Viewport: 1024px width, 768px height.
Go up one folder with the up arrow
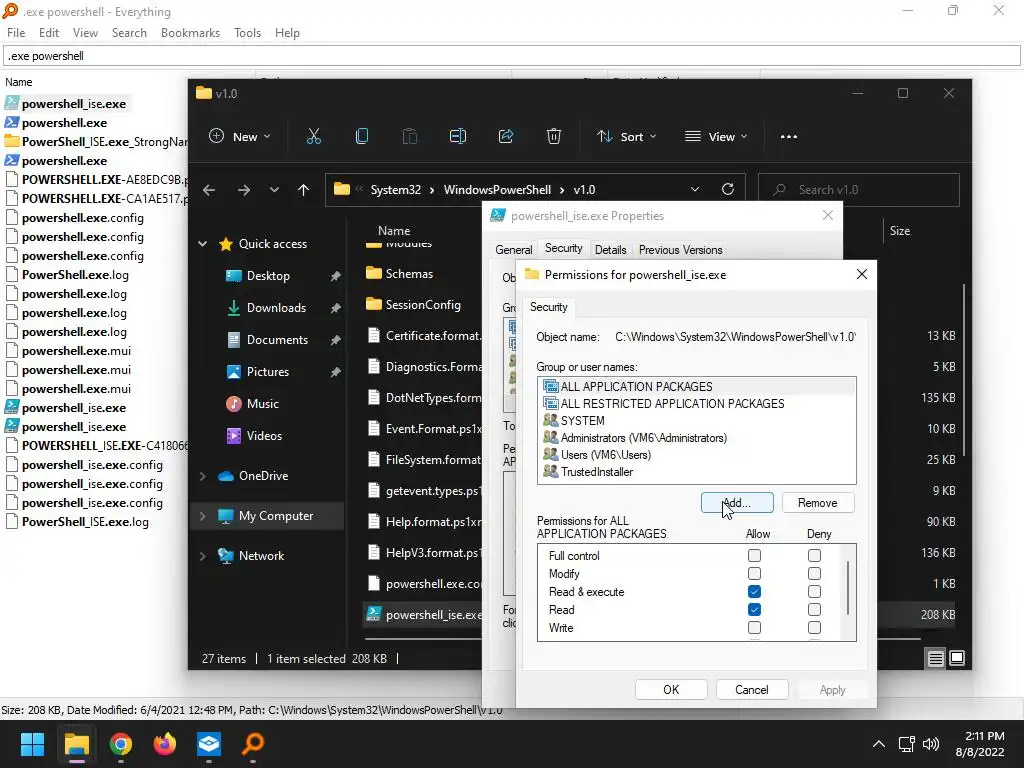[303, 190]
